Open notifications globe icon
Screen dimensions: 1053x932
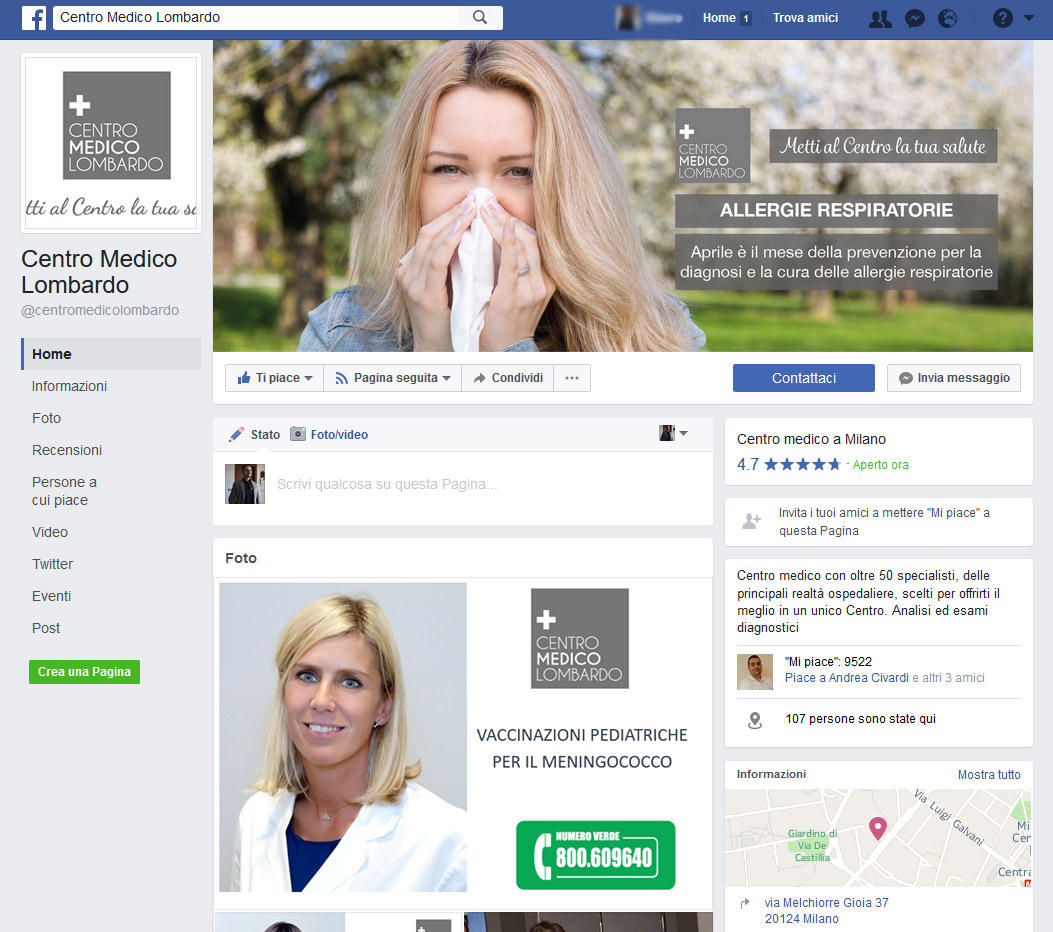click(947, 18)
